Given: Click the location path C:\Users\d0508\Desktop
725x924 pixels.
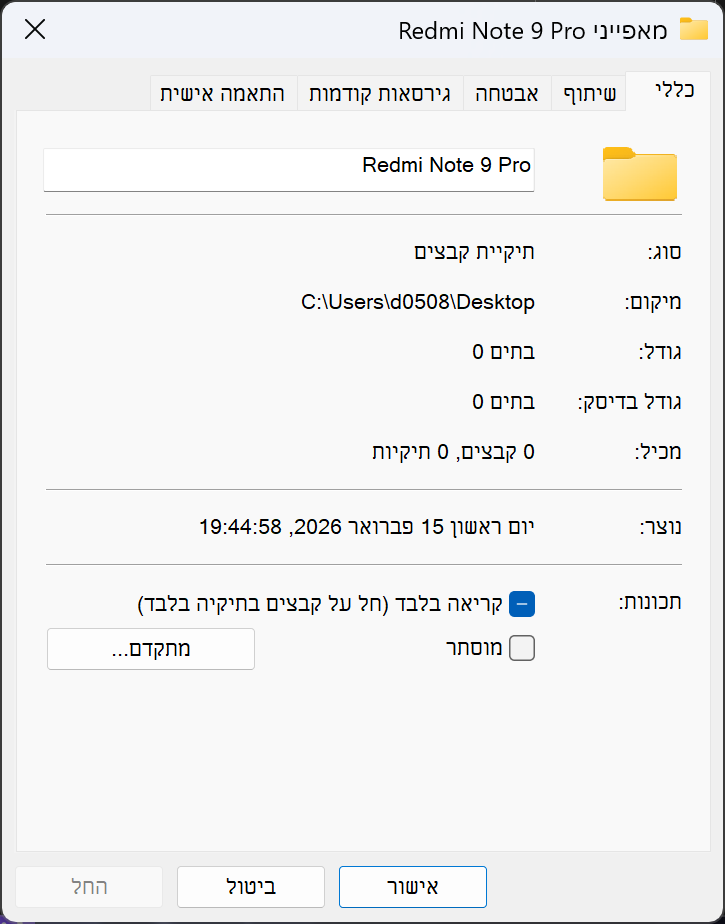Looking at the screenshot, I should tap(418, 302).
